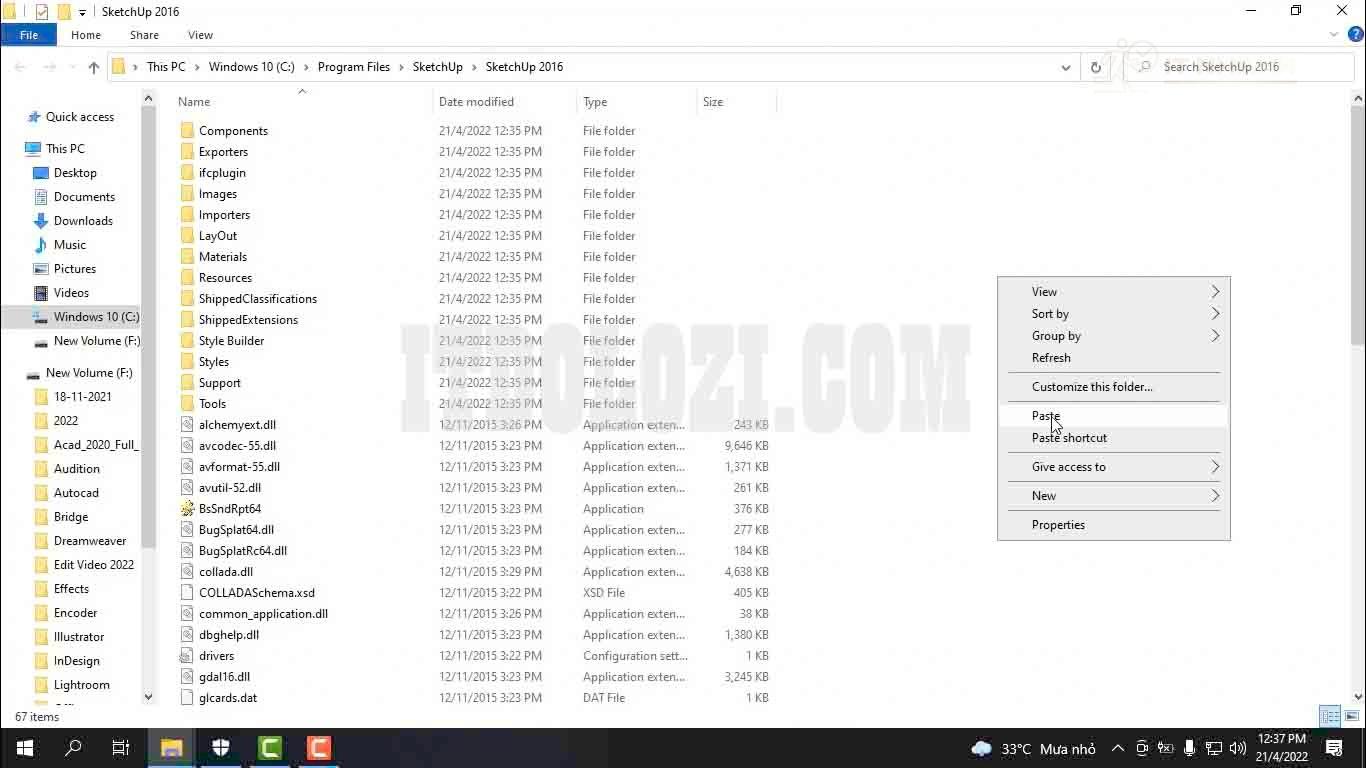Open Downloads in the navigation pane

click(83, 221)
